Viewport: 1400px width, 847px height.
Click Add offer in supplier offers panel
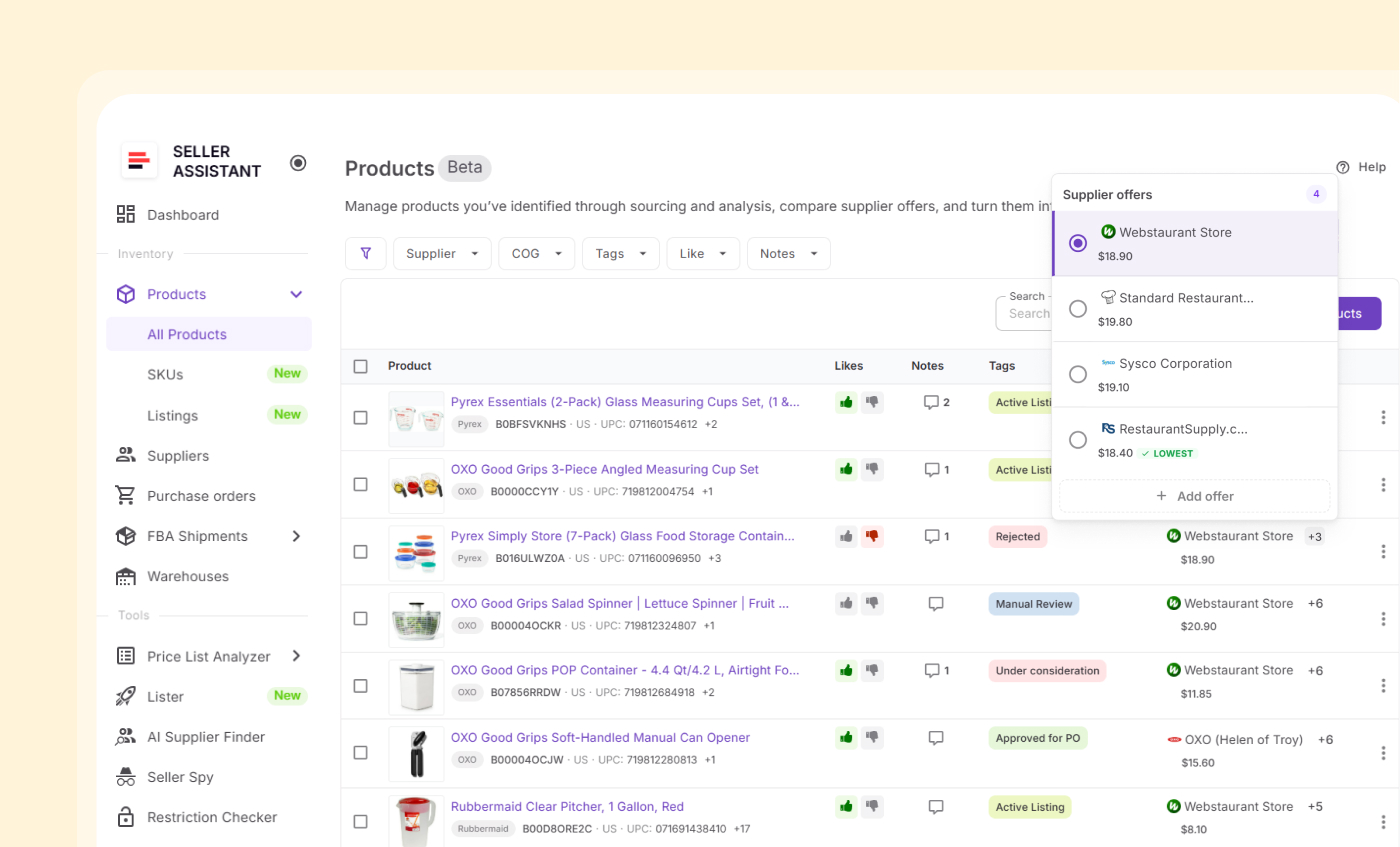pyautogui.click(x=1194, y=496)
